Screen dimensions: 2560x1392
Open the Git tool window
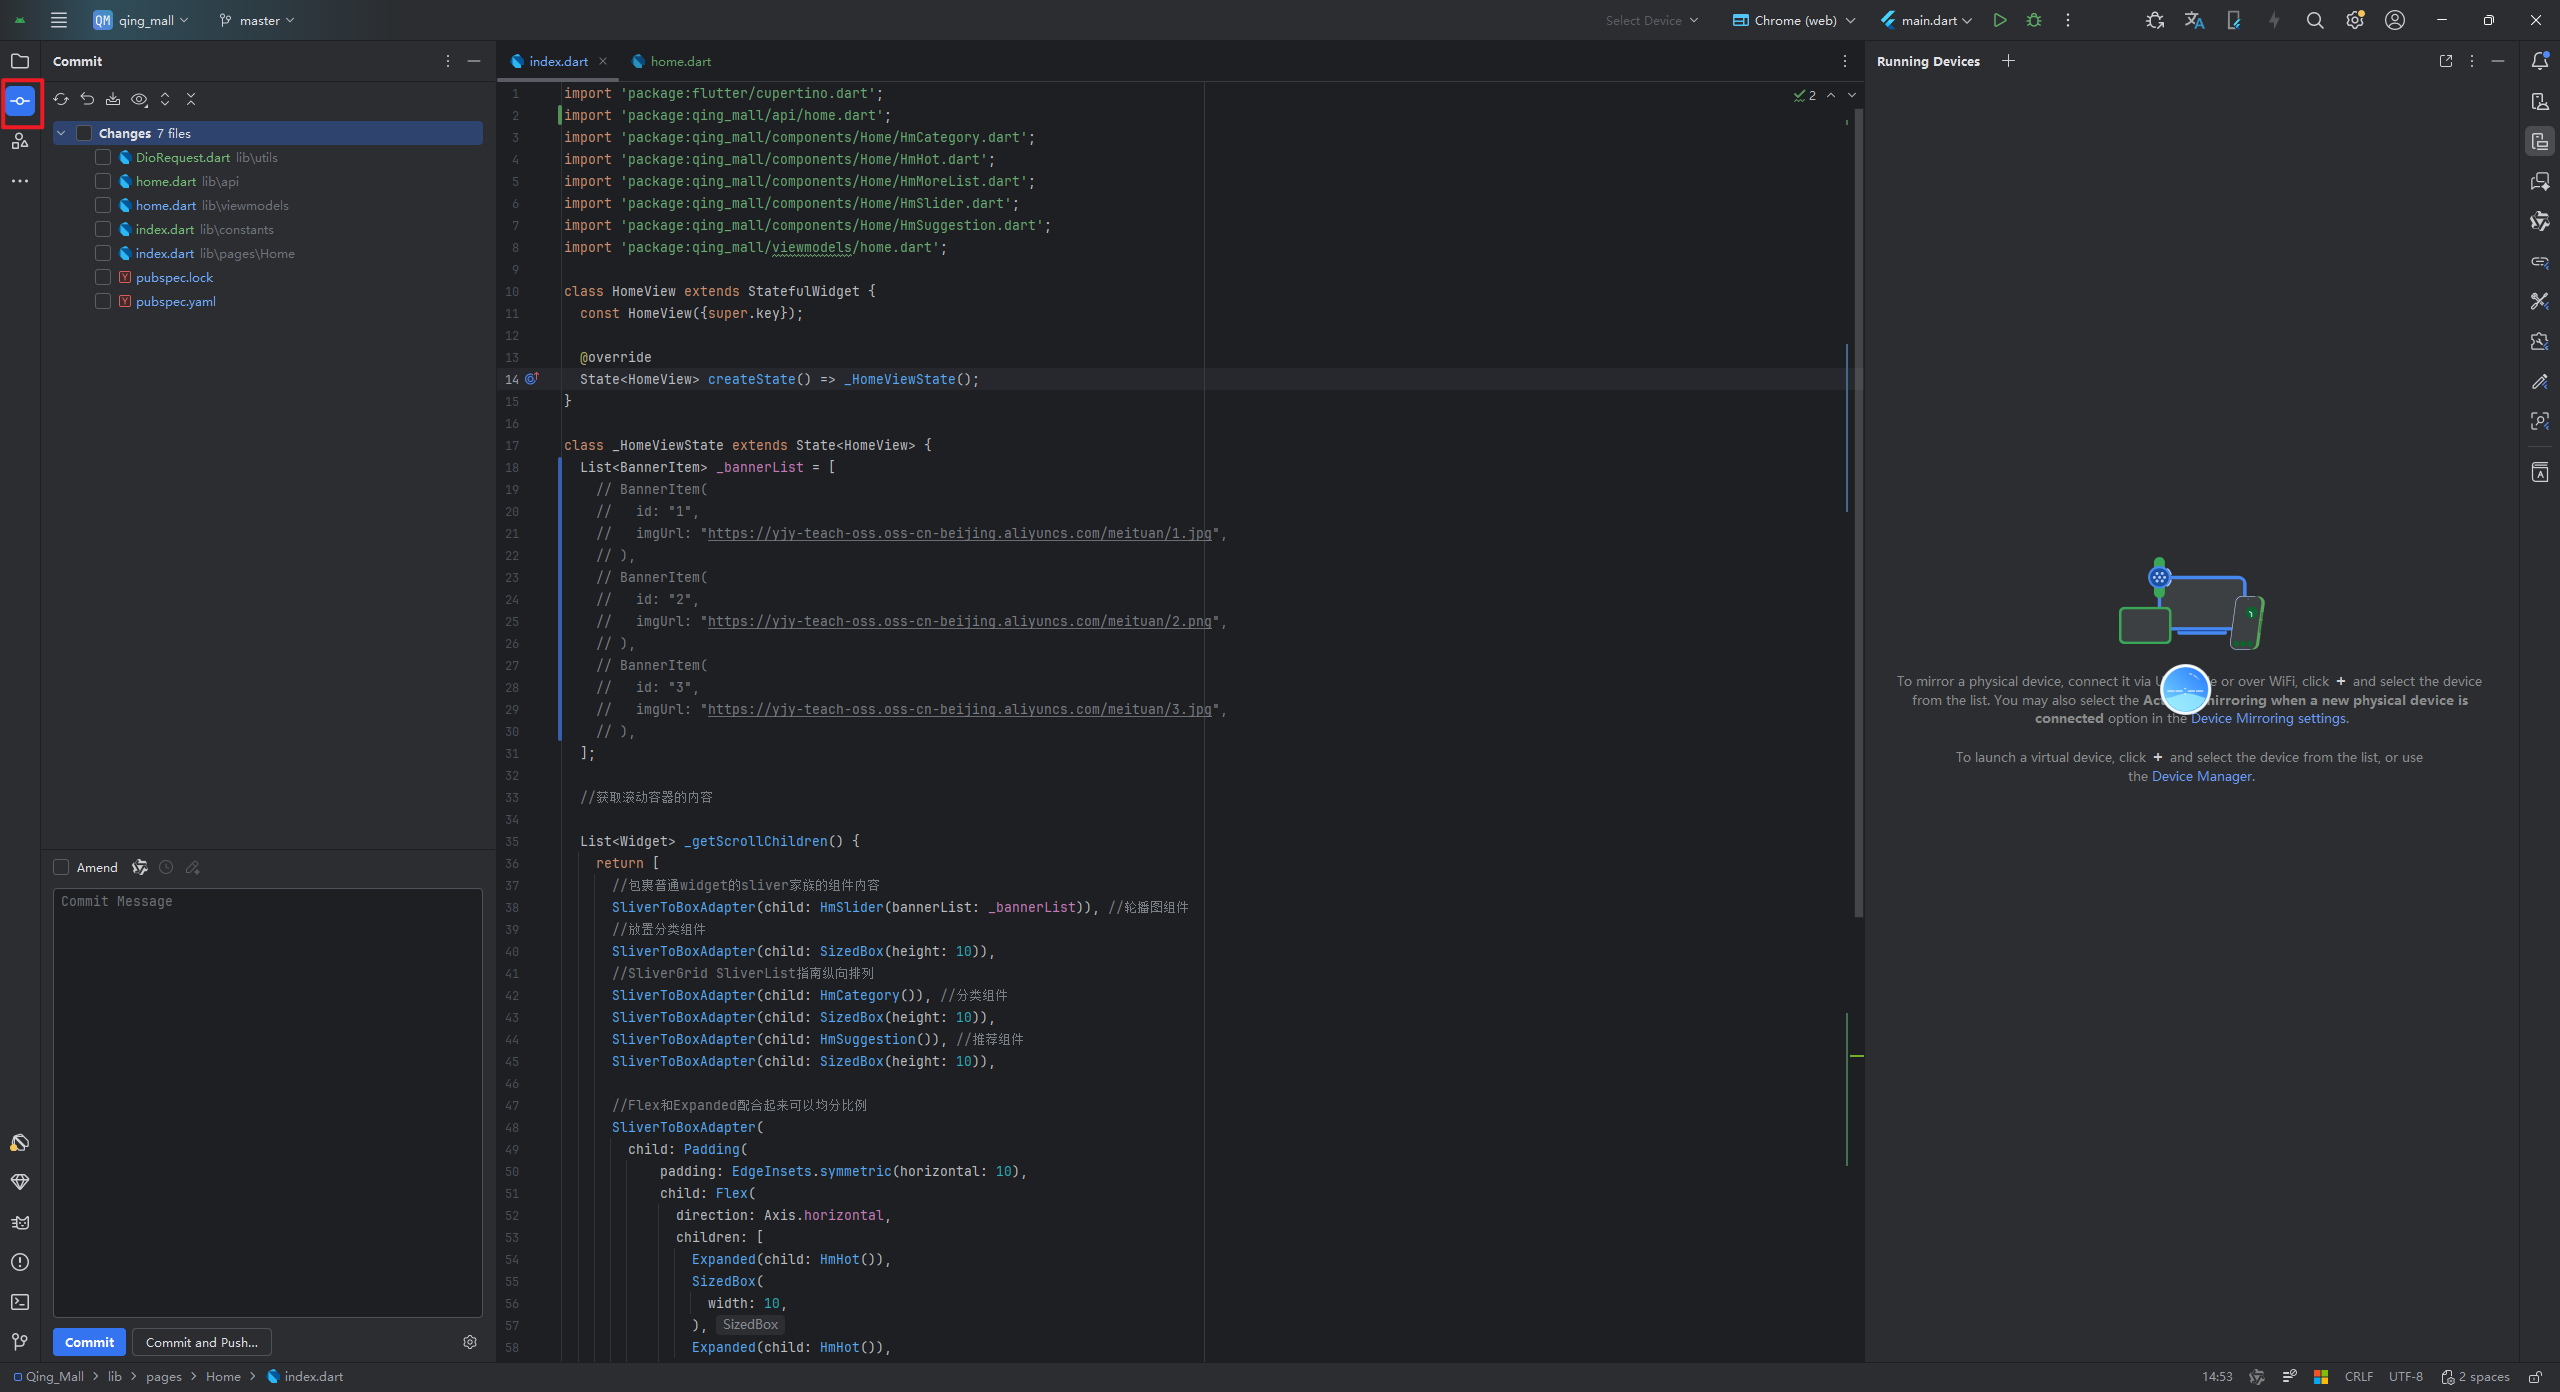click(x=20, y=1342)
